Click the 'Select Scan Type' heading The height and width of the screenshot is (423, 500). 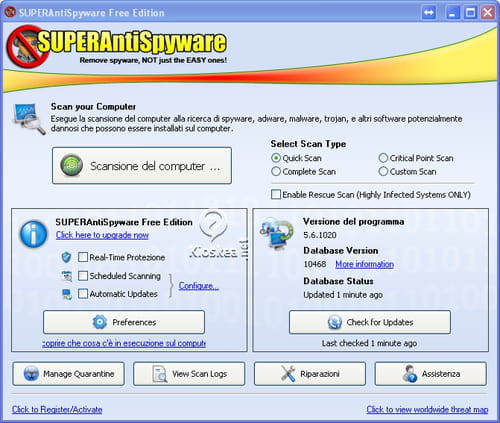308,144
